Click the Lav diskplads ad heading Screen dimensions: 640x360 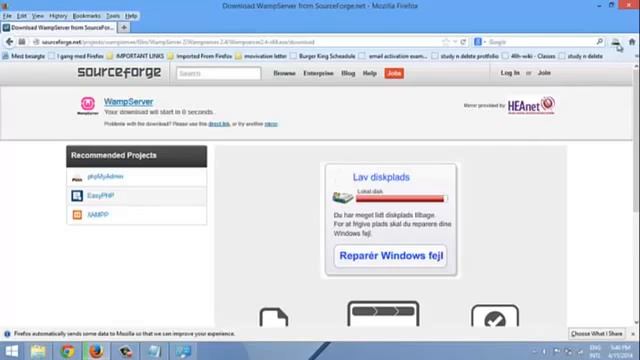[x=381, y=177]
